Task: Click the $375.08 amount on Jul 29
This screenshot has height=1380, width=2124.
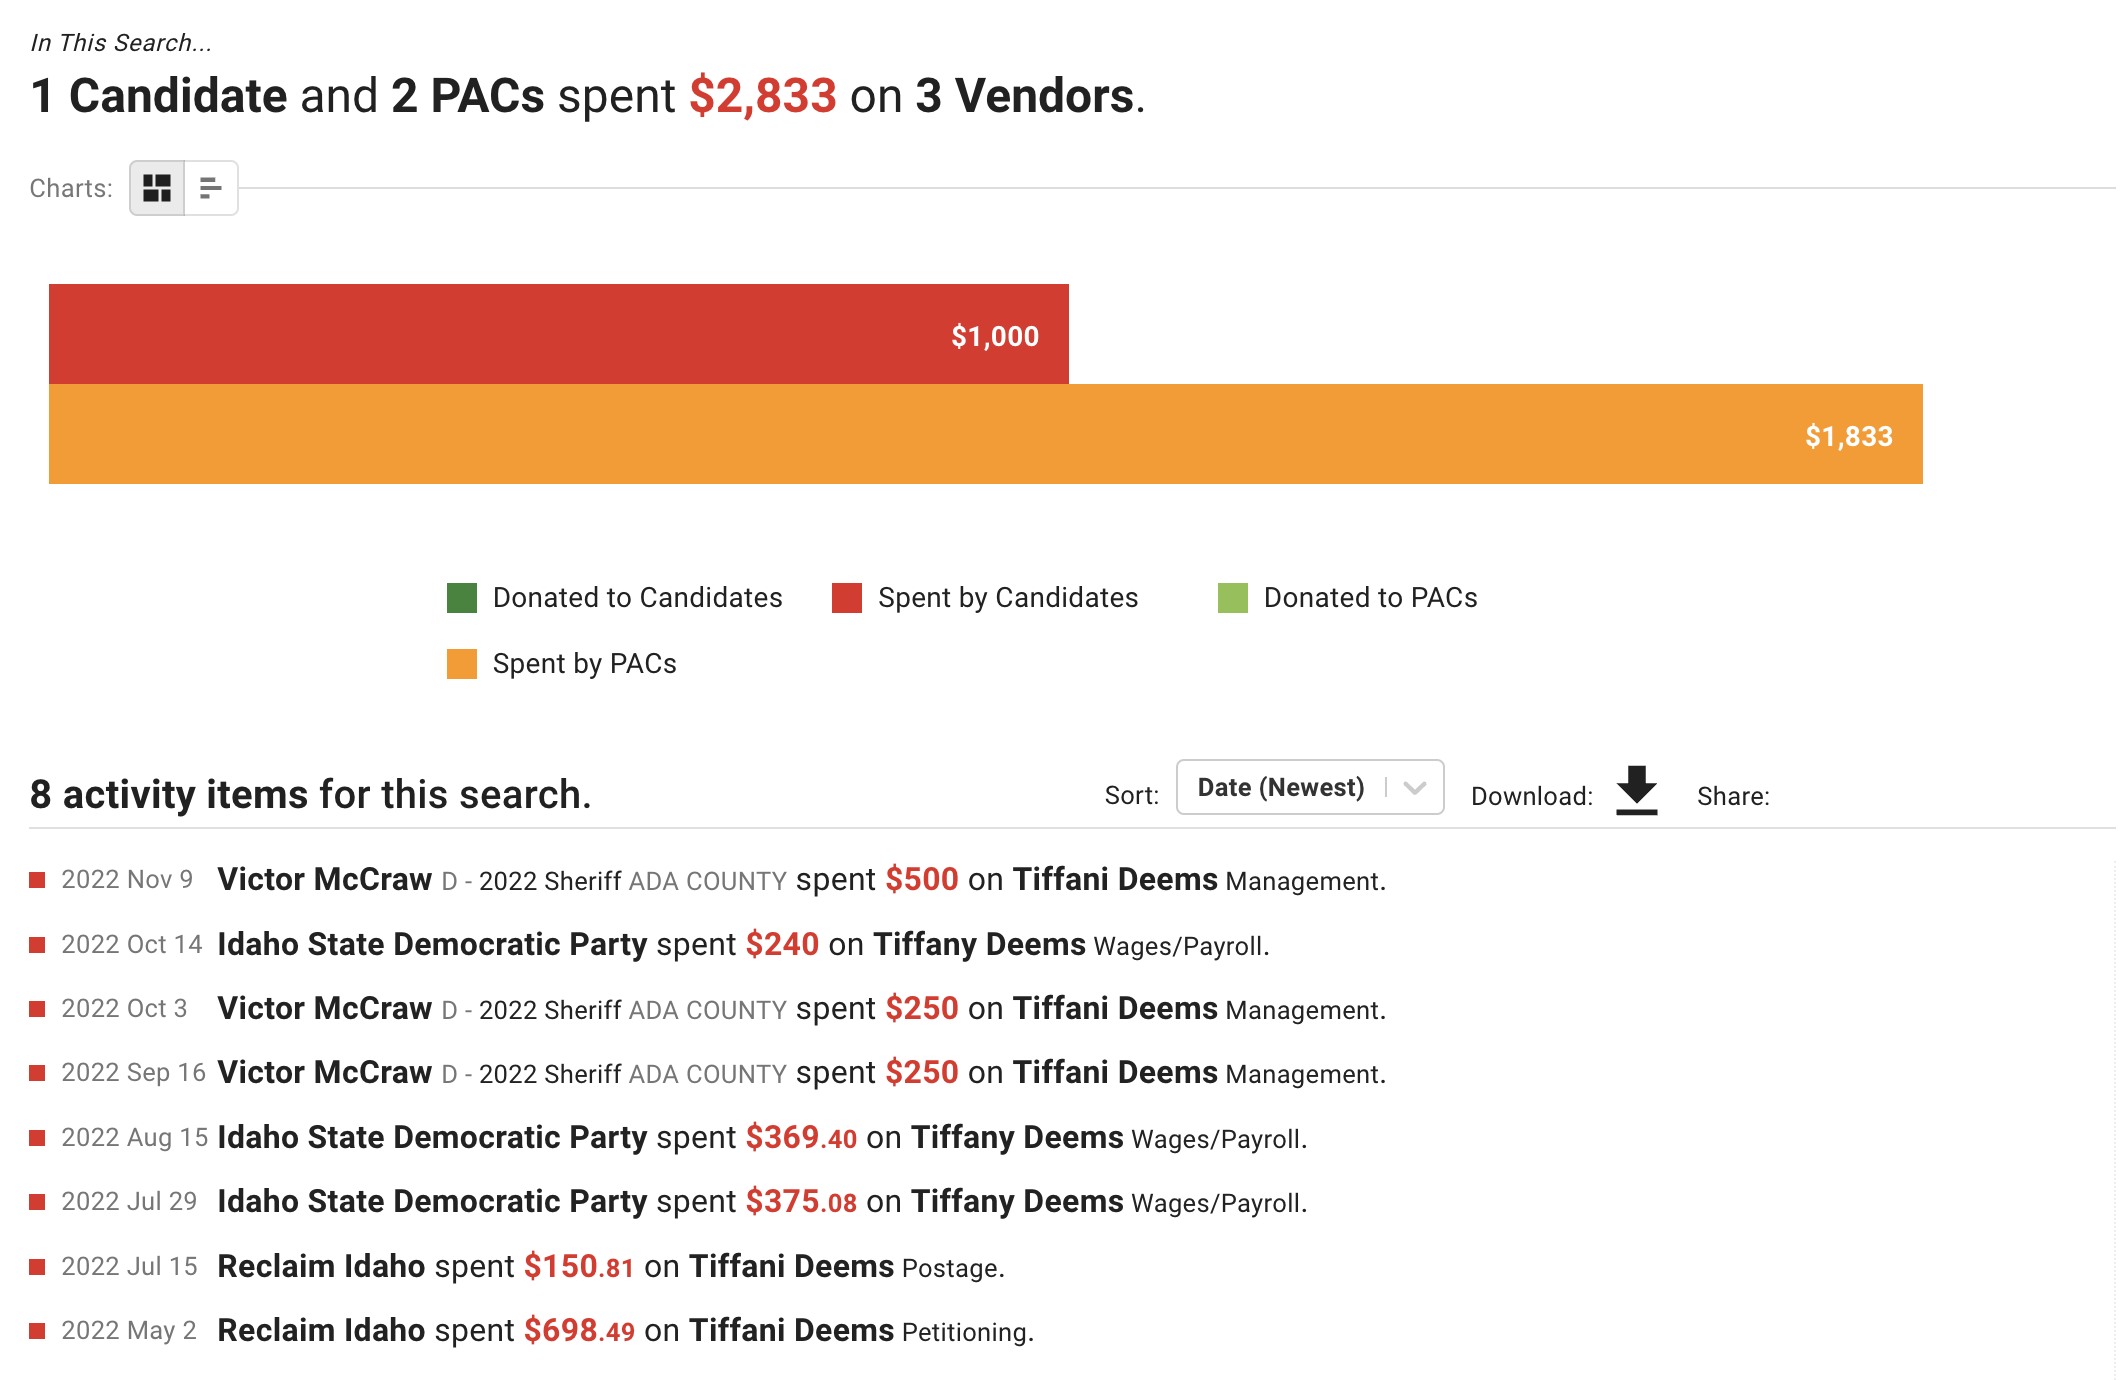Action: pos(801,1202)
